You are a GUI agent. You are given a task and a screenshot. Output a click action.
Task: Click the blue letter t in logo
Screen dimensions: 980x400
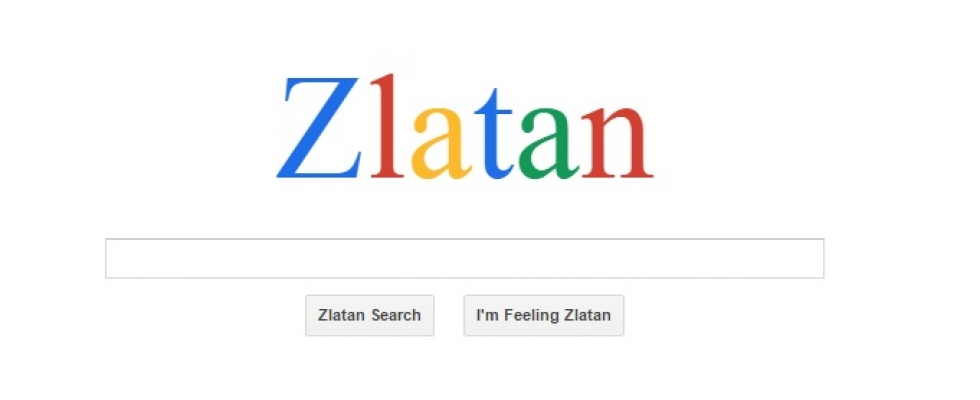[x=494, y=133]
